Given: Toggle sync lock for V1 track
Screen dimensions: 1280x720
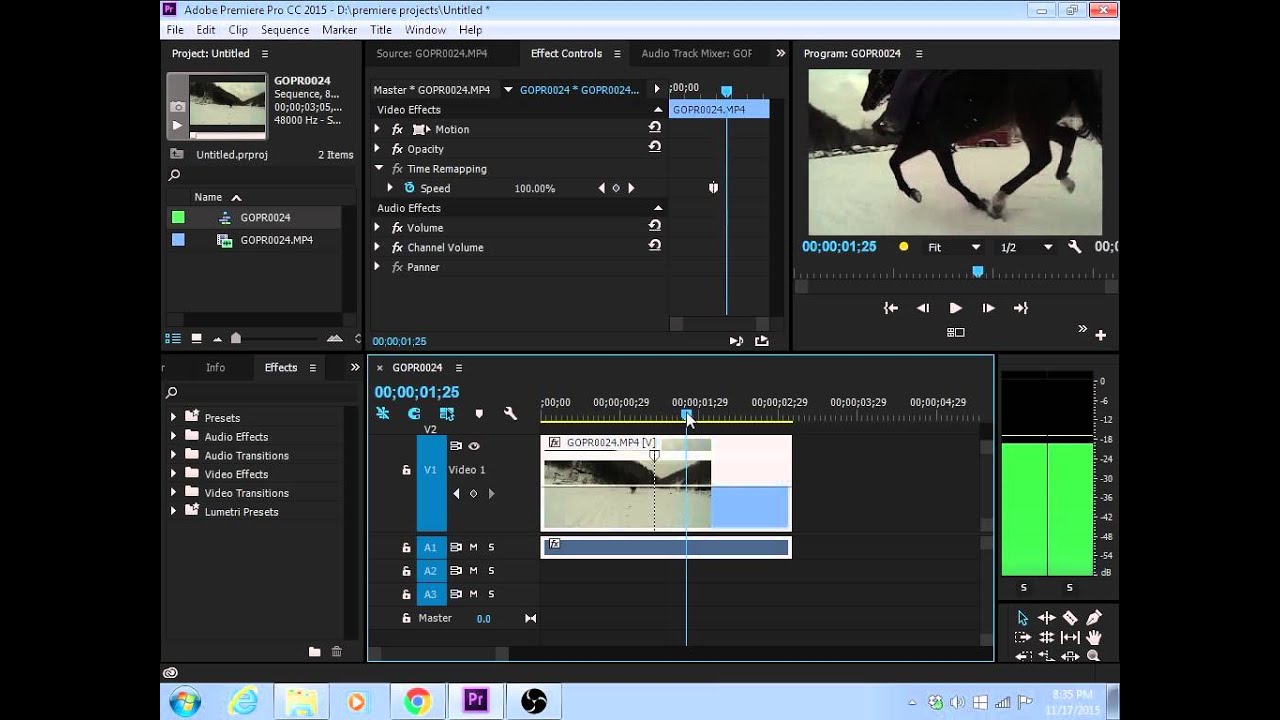Looking at the screenshot, I should (456, 446).
